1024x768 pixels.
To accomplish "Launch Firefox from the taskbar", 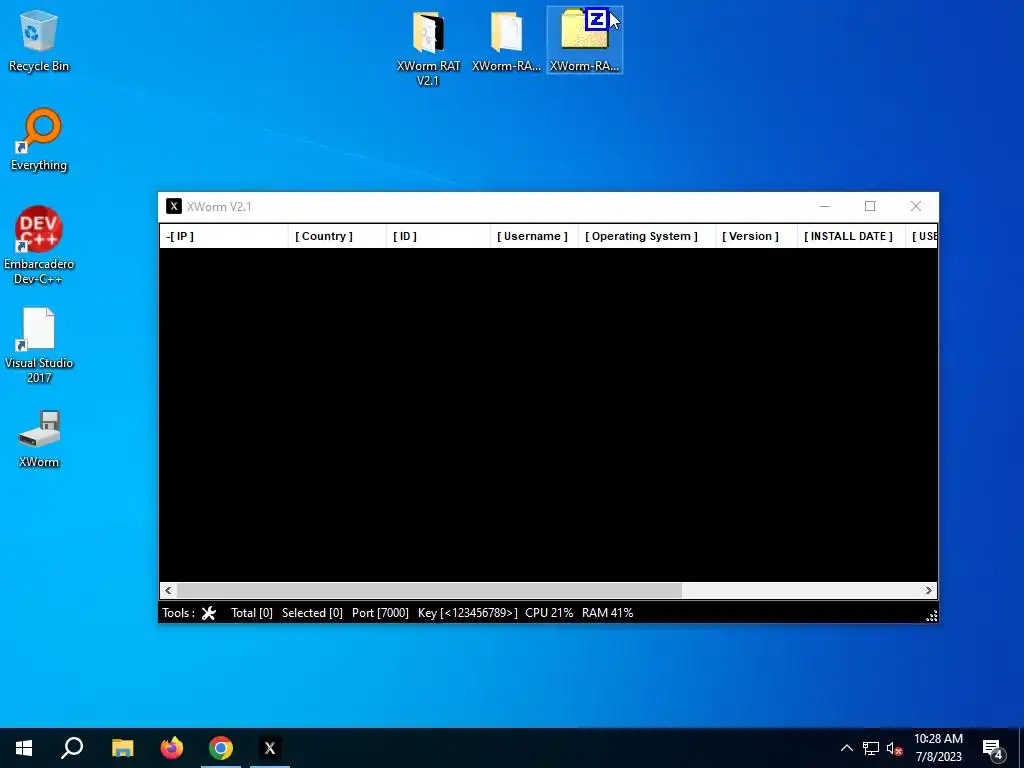I will click(x=172, y=748).
